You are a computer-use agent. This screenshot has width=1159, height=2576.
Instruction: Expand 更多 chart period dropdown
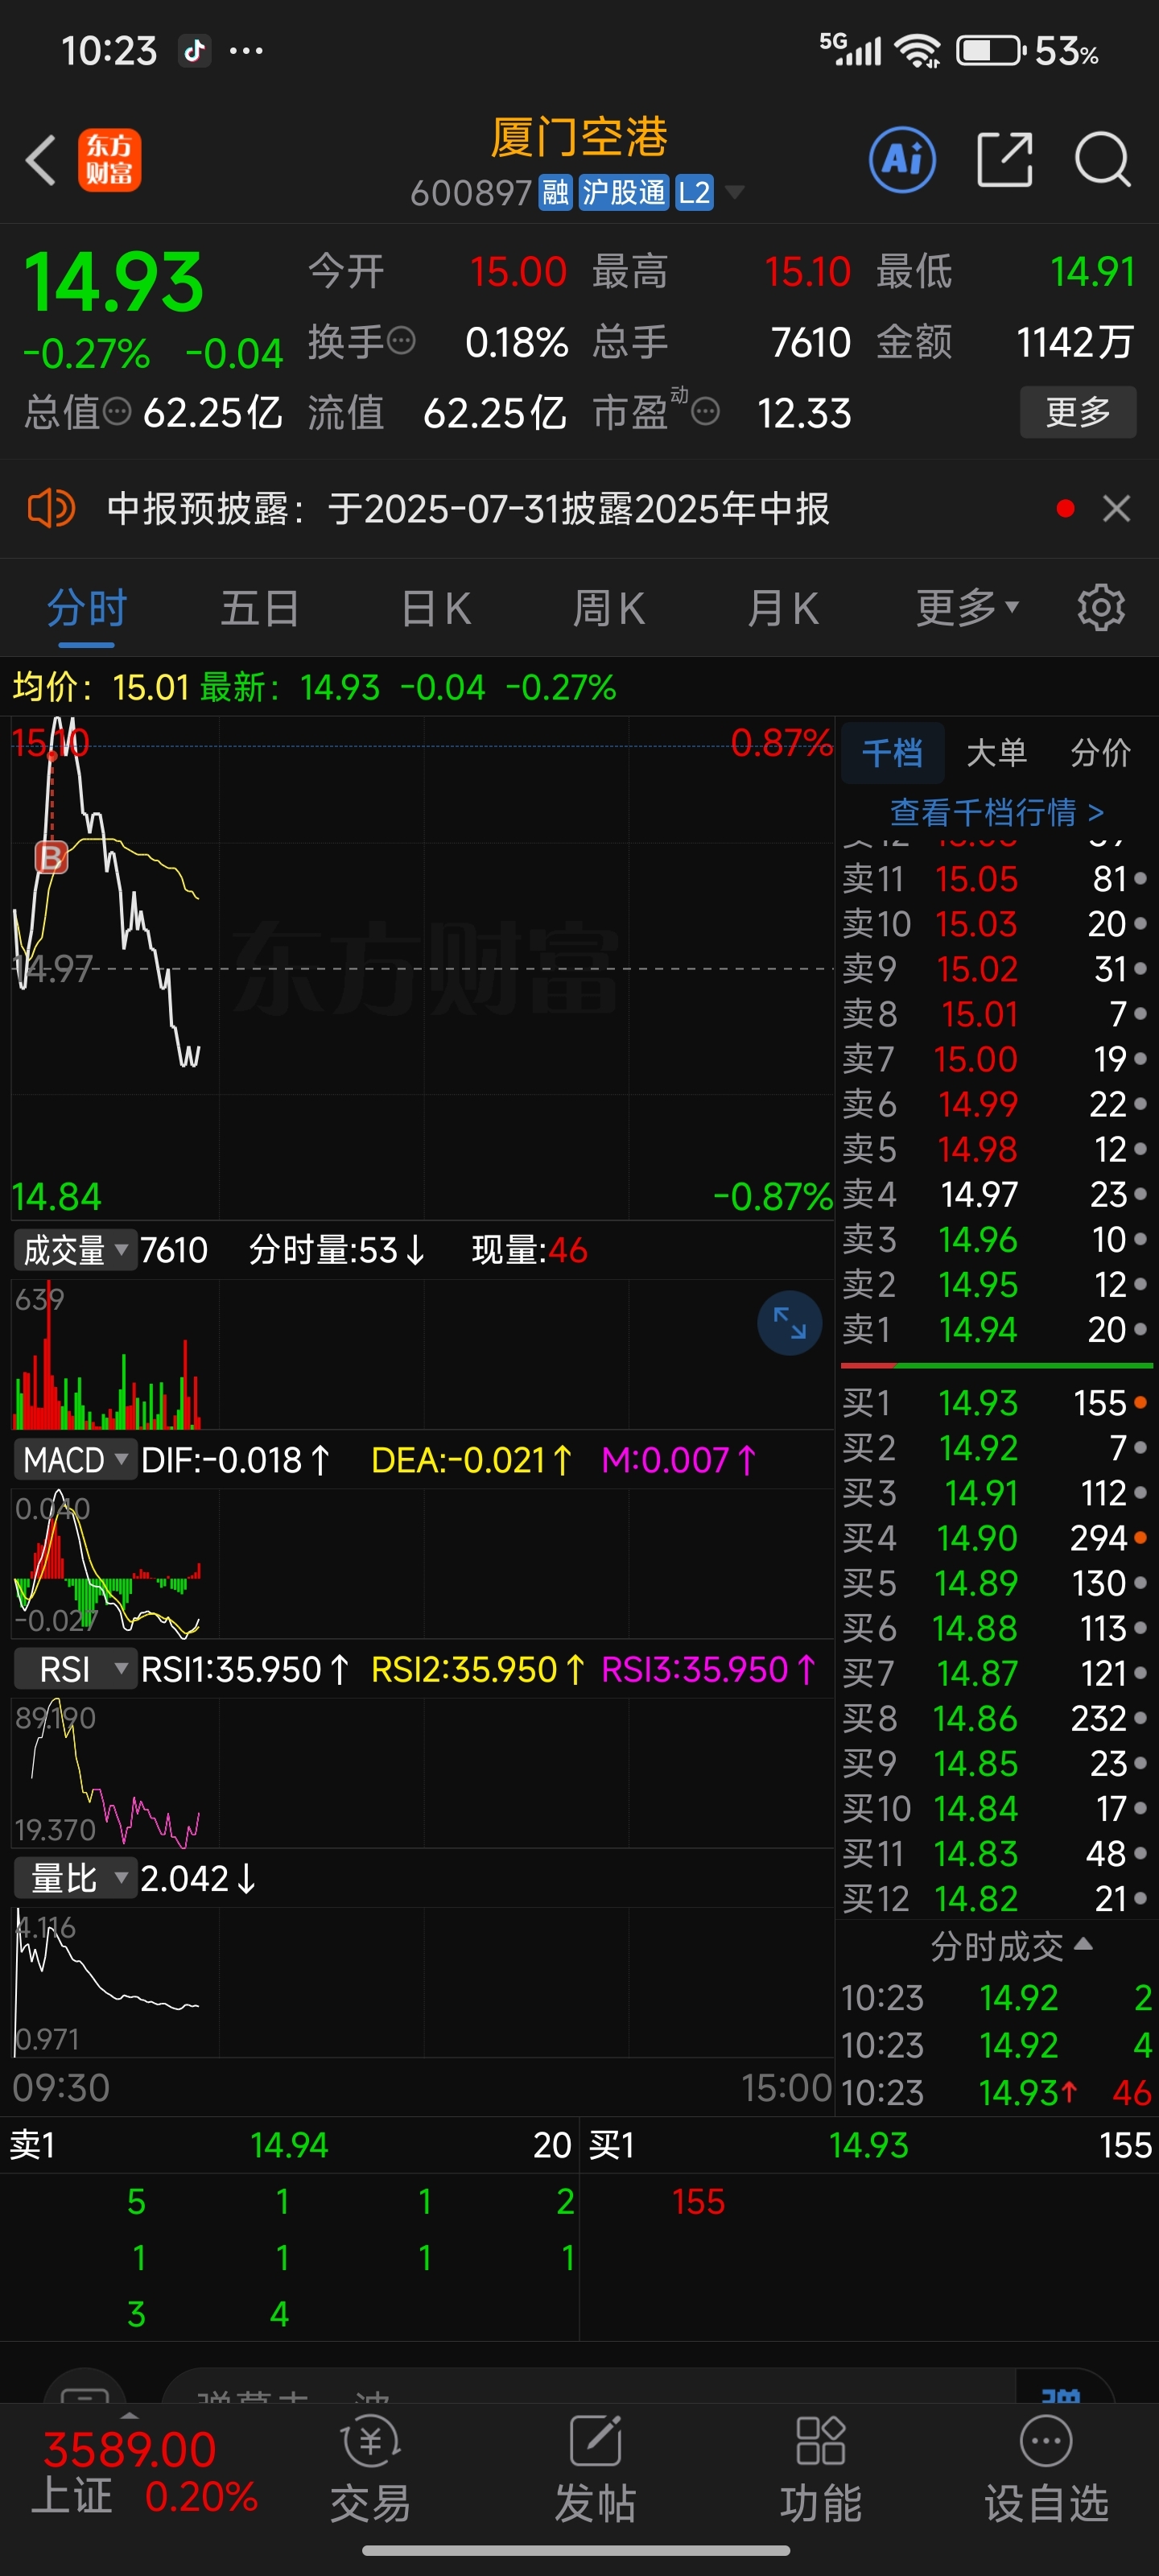(967, 607)
